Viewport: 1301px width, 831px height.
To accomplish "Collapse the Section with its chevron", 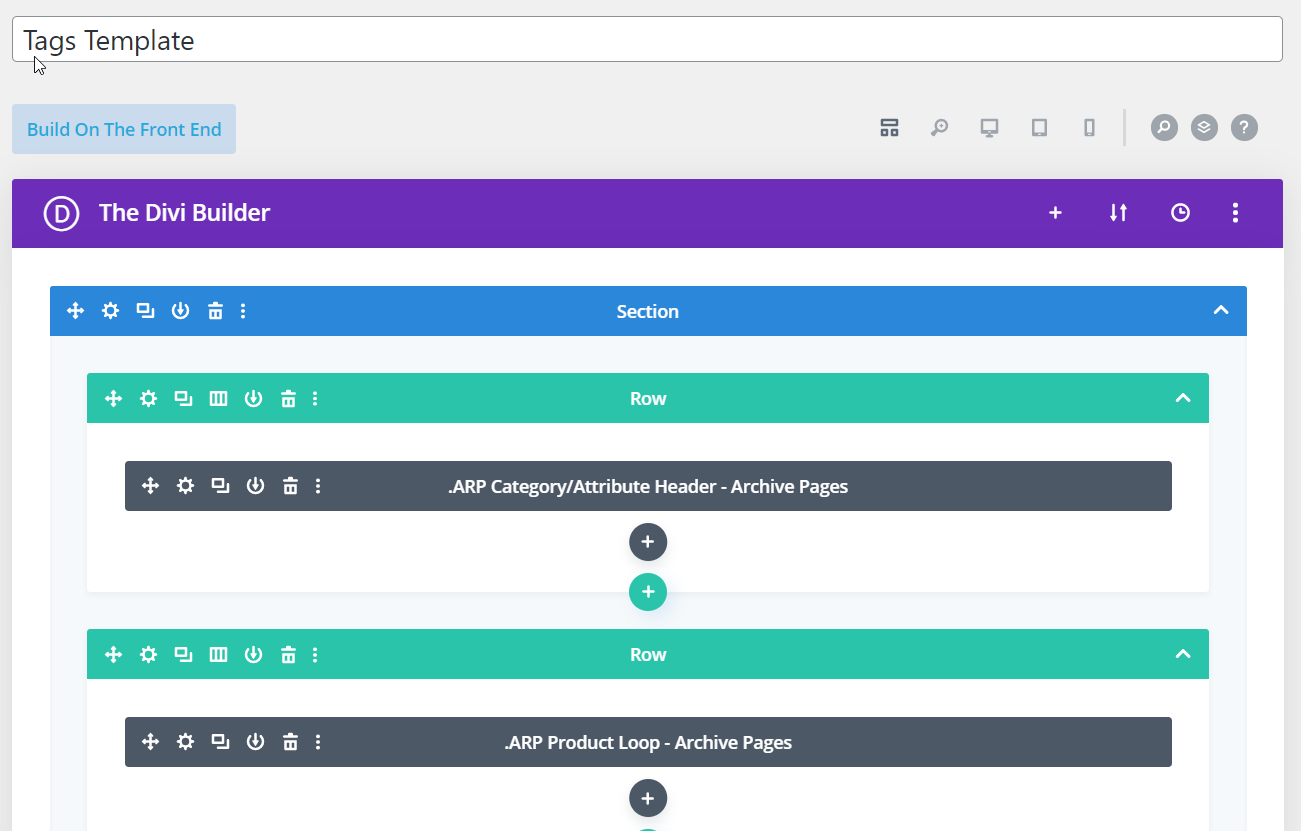I will tap(1220, 311).
